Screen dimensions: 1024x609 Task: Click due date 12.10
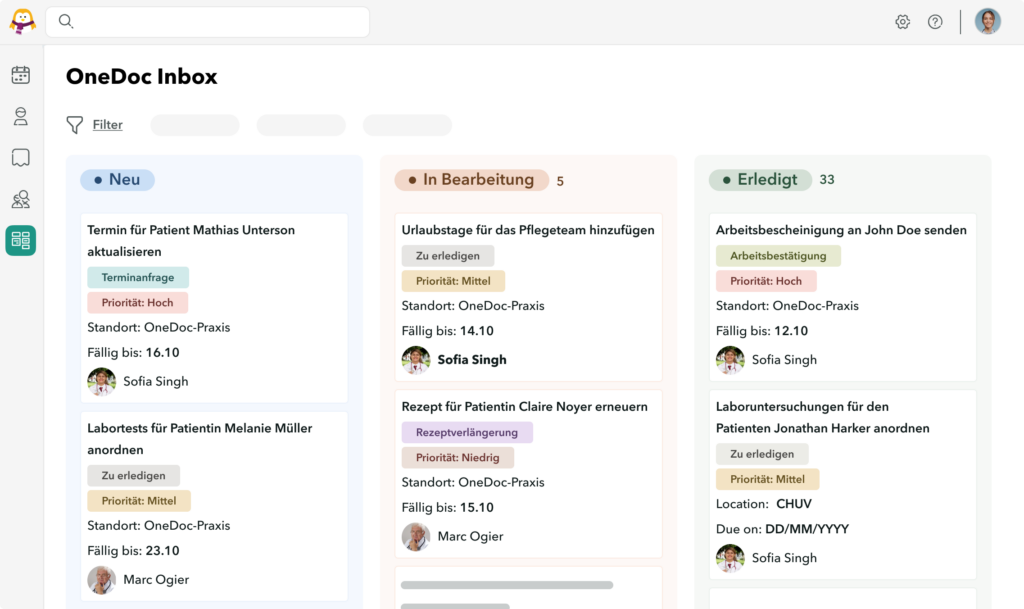791,331
